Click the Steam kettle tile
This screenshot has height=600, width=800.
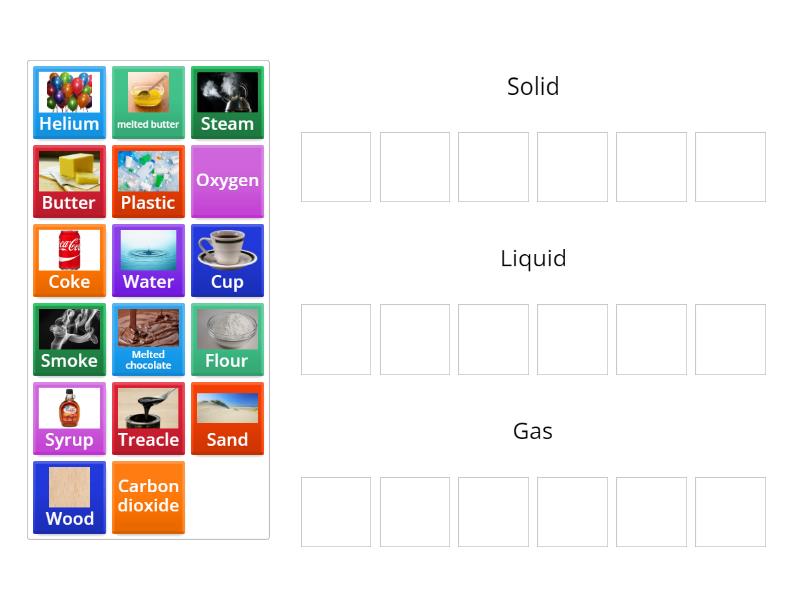(x=227, y=101)
